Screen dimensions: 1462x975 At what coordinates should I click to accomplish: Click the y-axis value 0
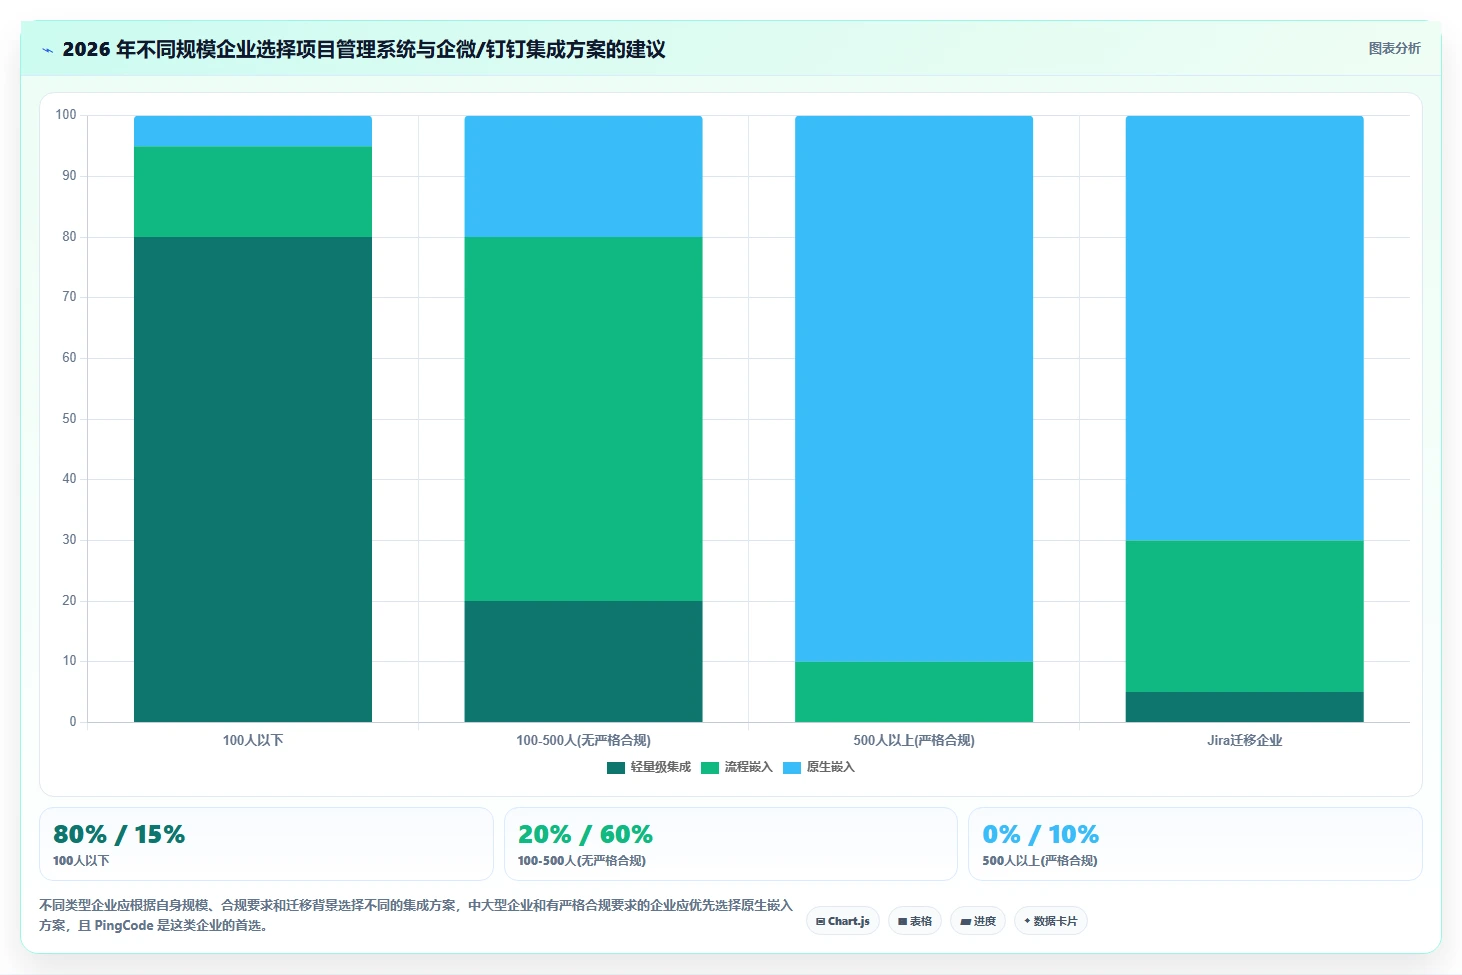pos(73,722)
